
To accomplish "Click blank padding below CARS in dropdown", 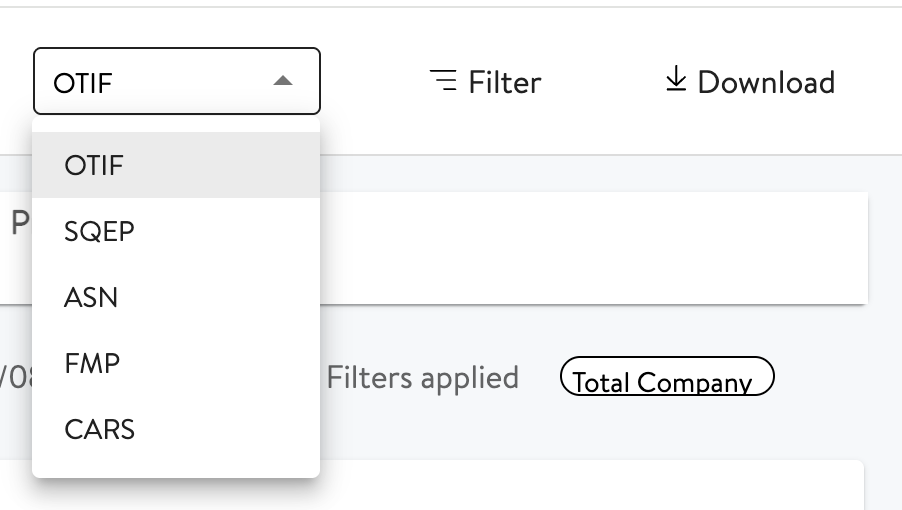I will (x=176, y=464).
